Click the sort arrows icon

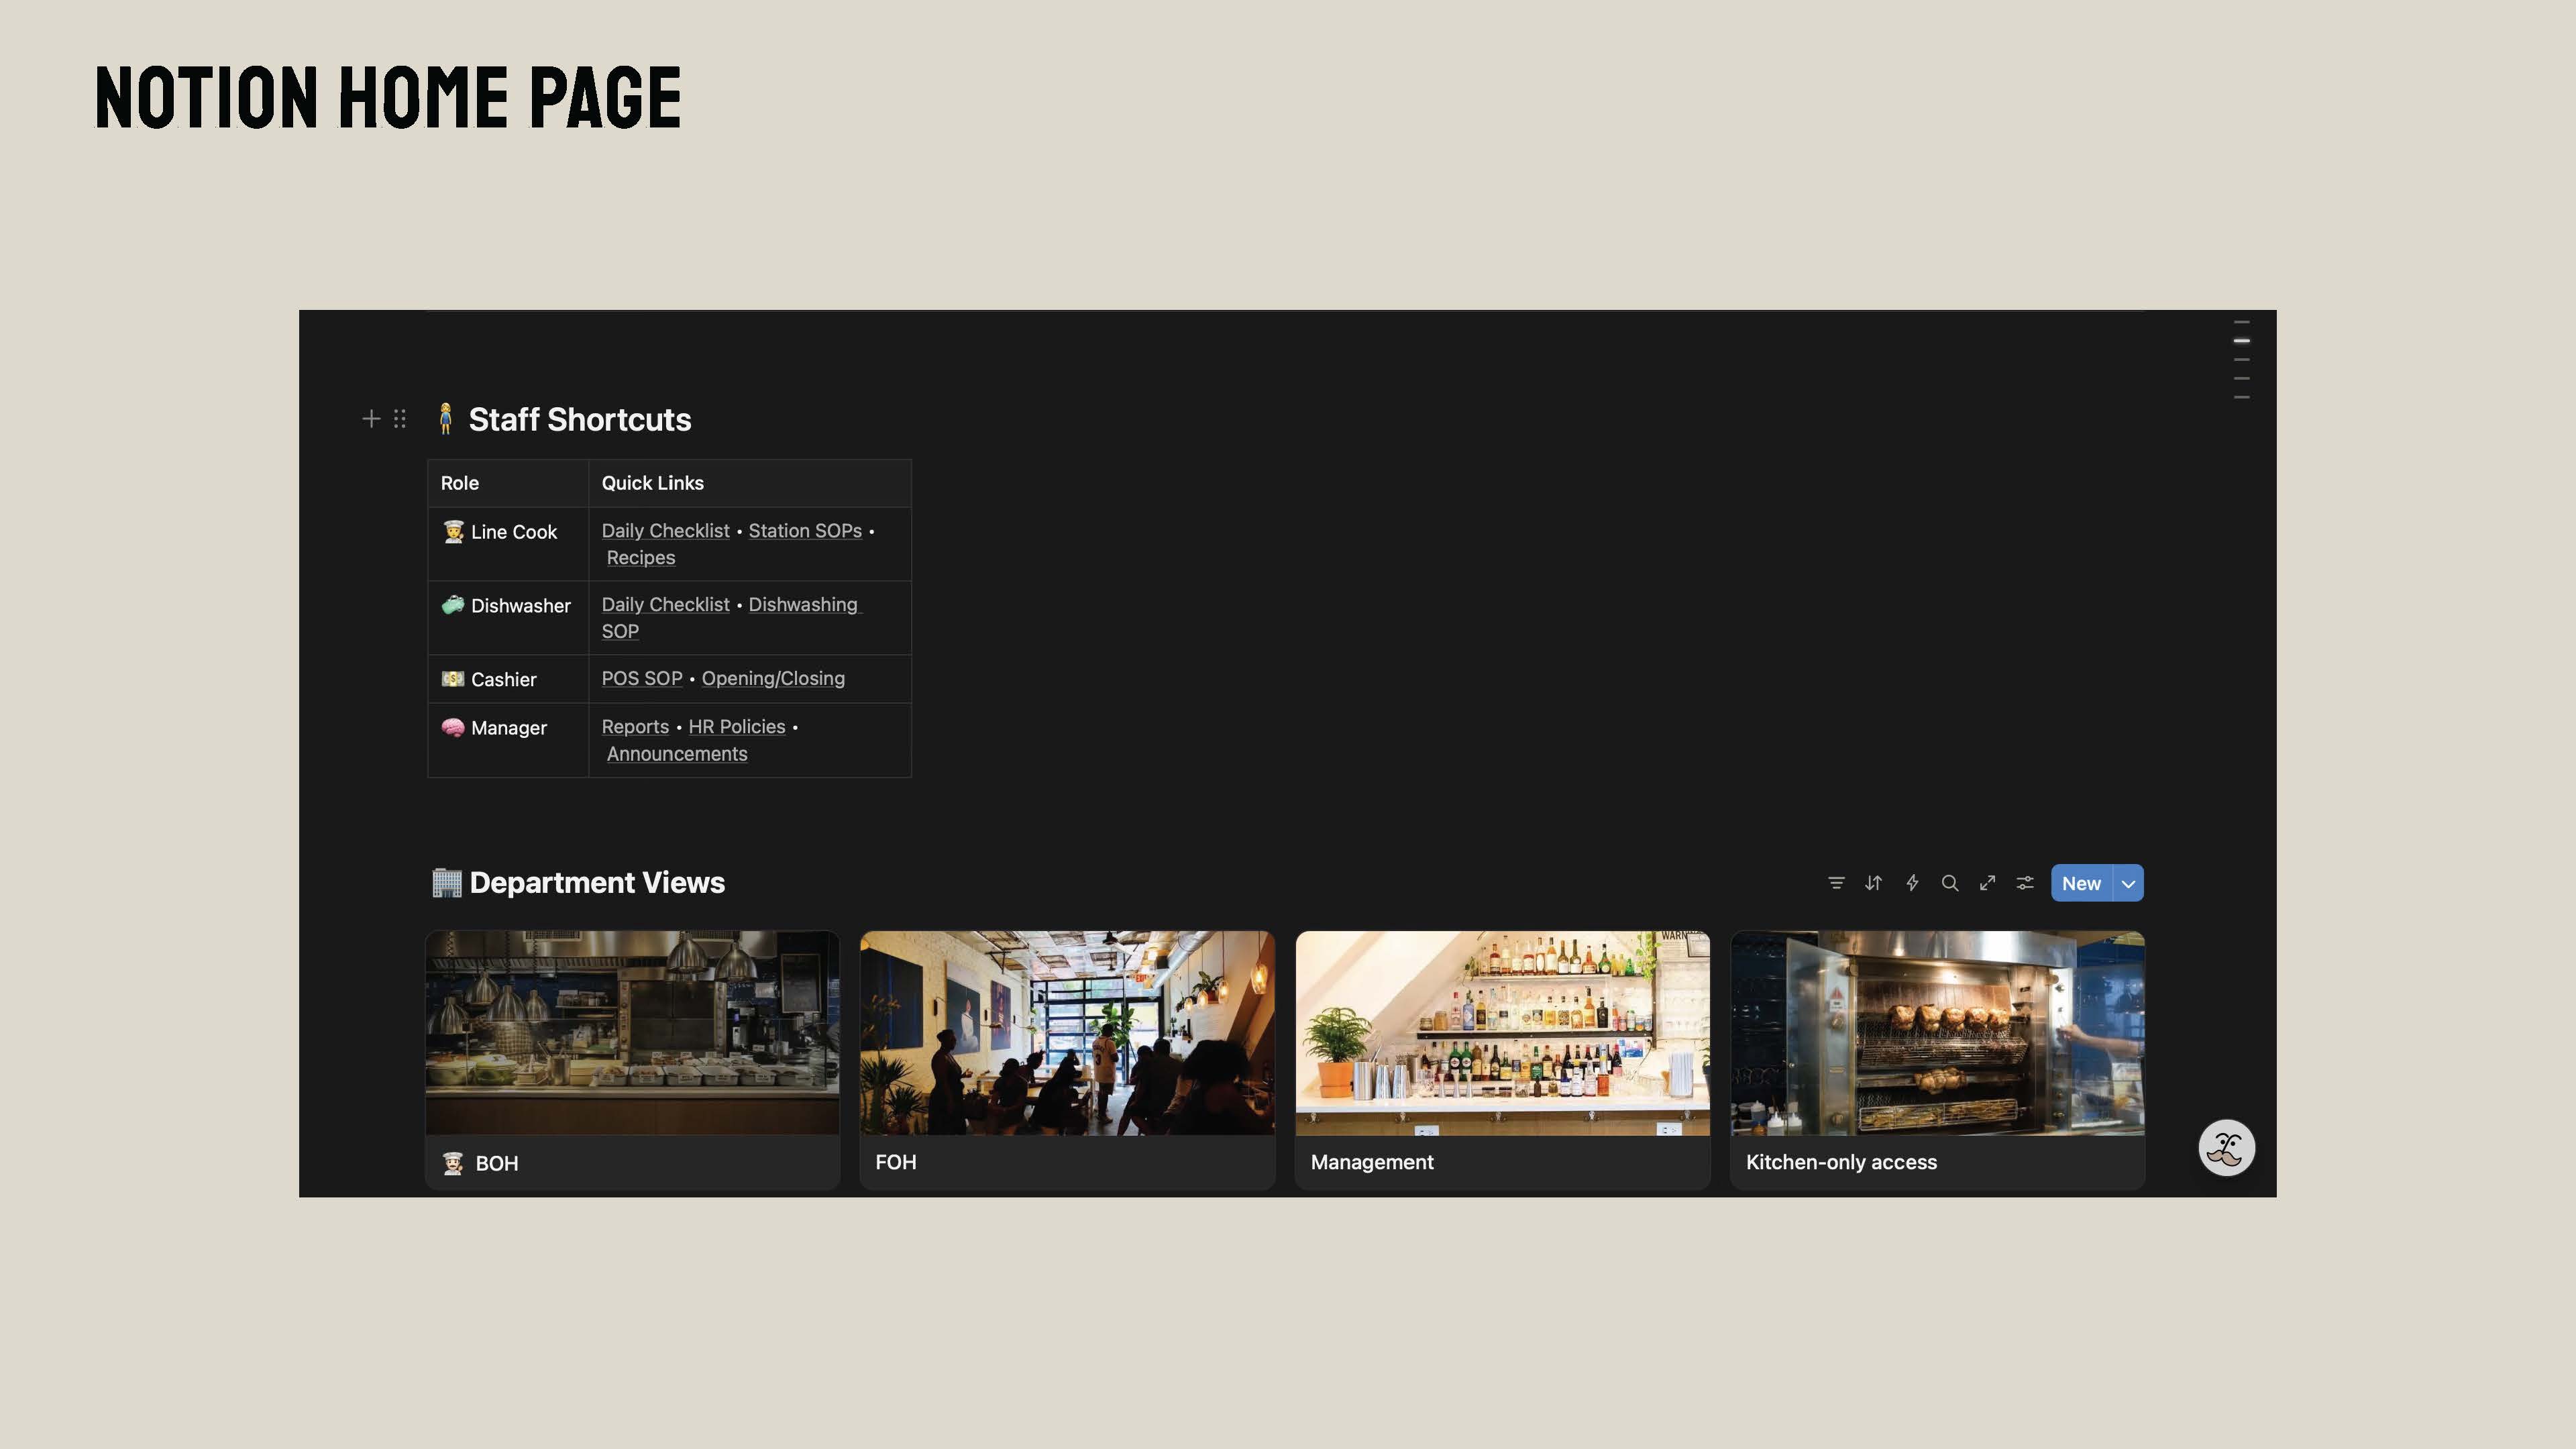coord(1874,883)
